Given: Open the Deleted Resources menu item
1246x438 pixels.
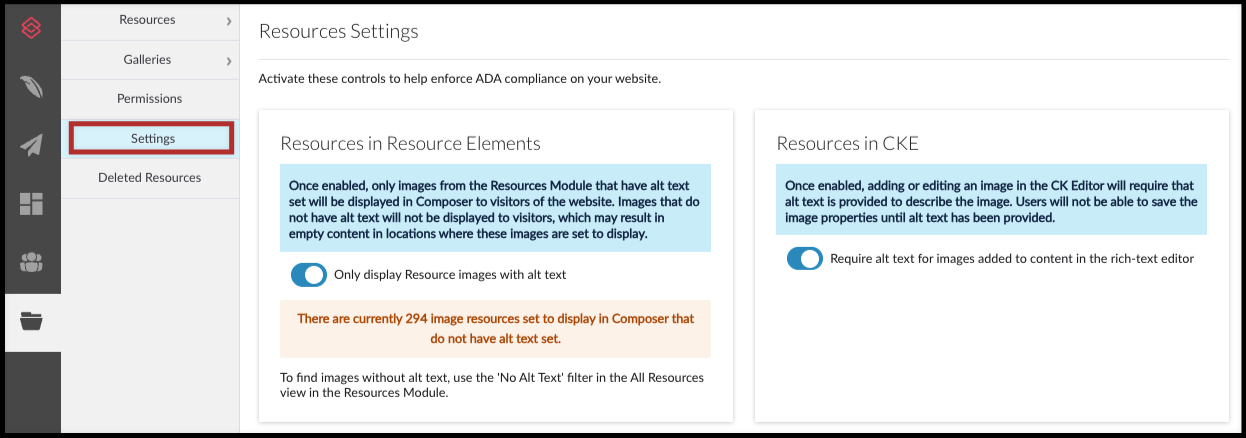Looking at the screenshot, I should (x=150, y=178).
